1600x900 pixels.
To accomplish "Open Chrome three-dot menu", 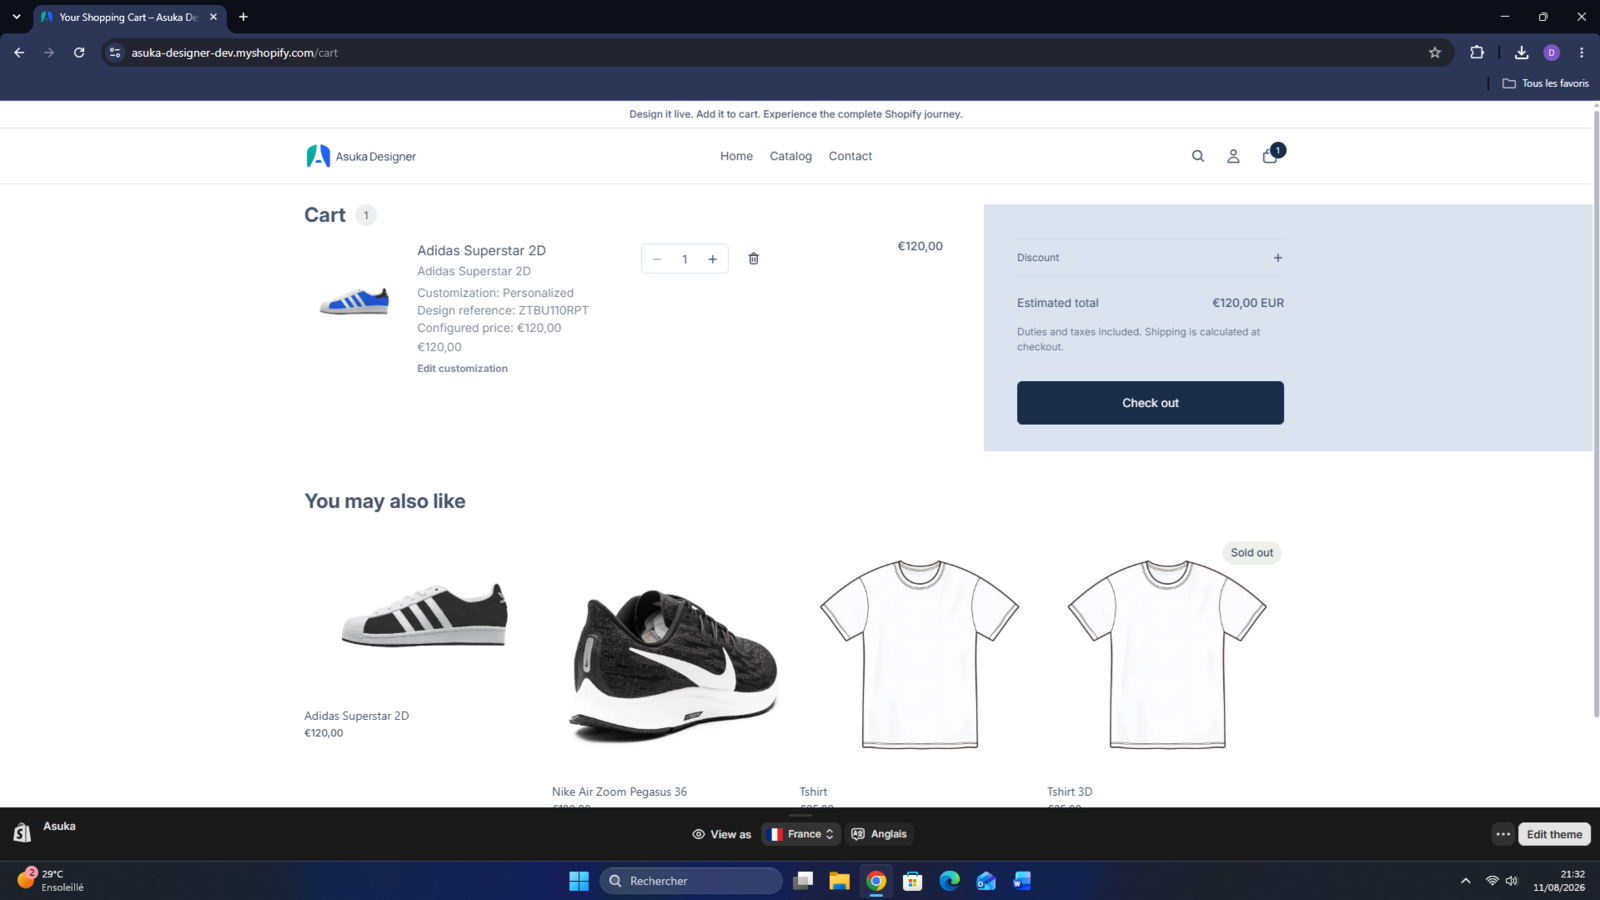I will pos(1582,53).
